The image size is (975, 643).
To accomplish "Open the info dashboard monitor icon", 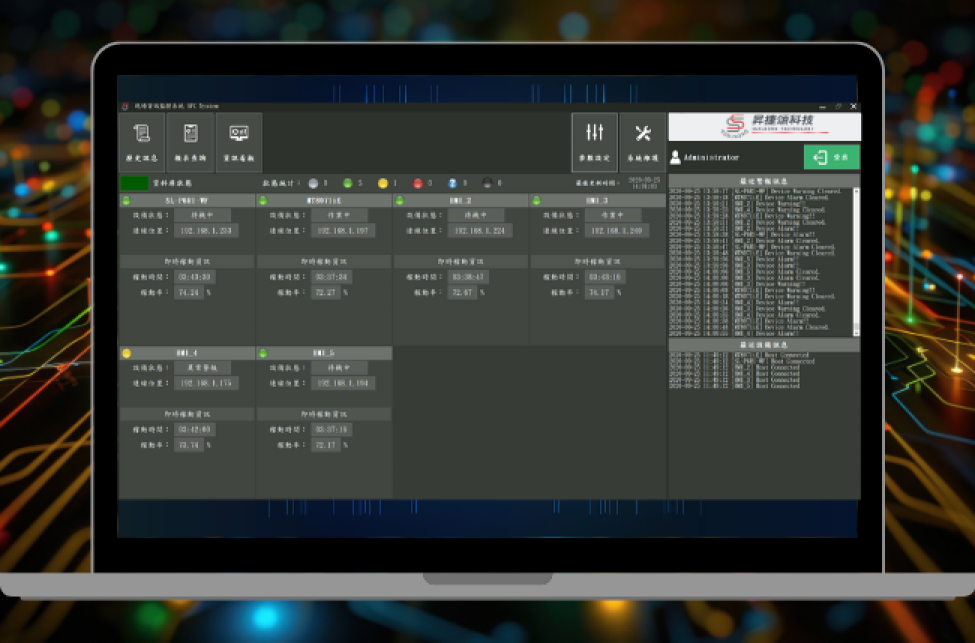I will coord(239,136).
